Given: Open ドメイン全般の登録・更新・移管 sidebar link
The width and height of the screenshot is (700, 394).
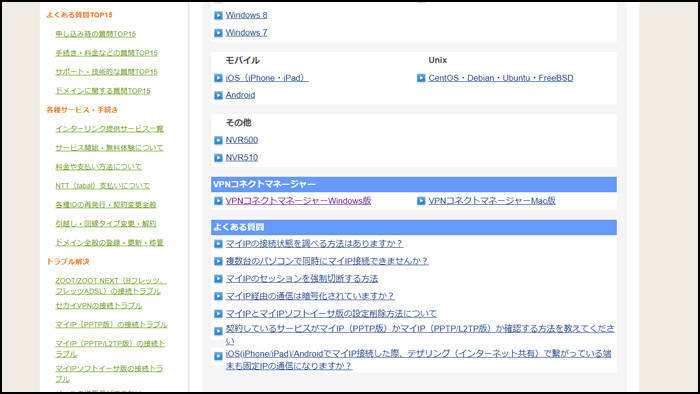Looking at the screenshot, I should 109,243.
